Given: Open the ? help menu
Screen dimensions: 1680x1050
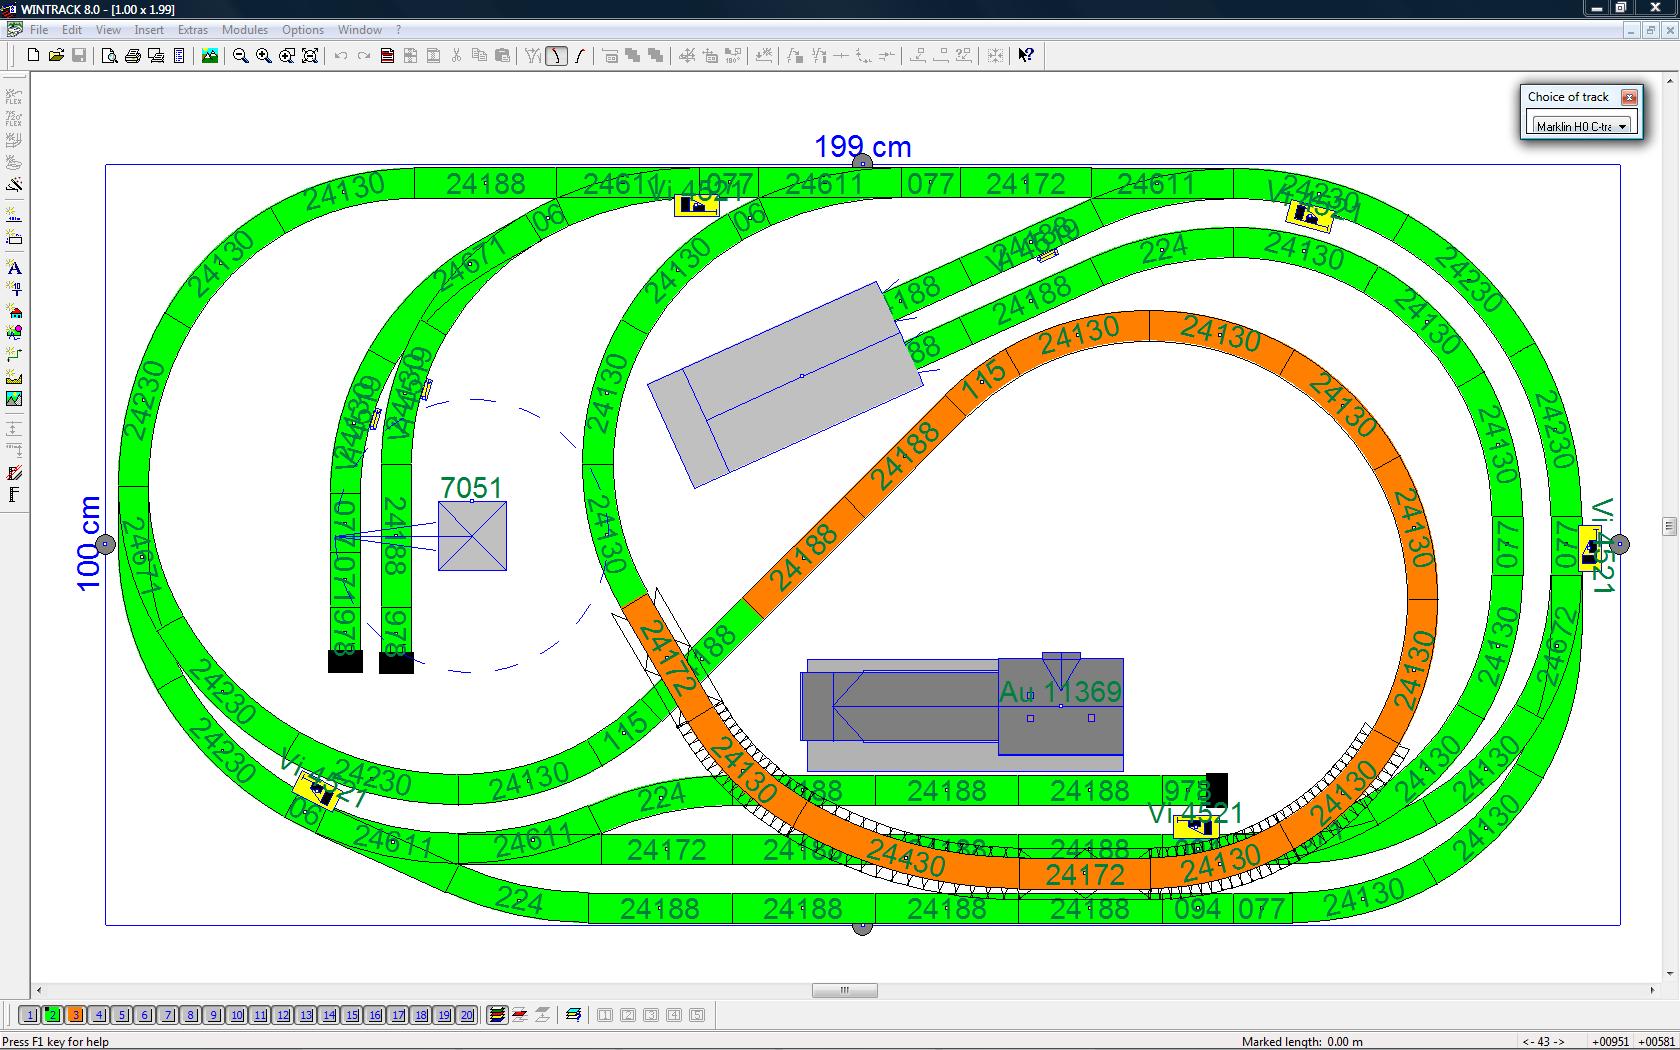Looking at the screenshot, I should coord(398,30).
